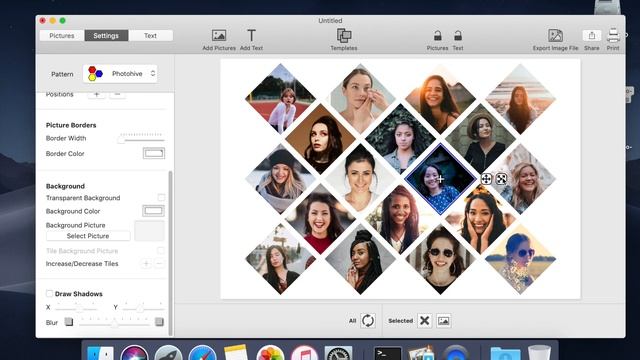The height and width of the screenshot is (360, 640).
Task: Click the shadow X offset slider
Action: [x=76, y=307]
